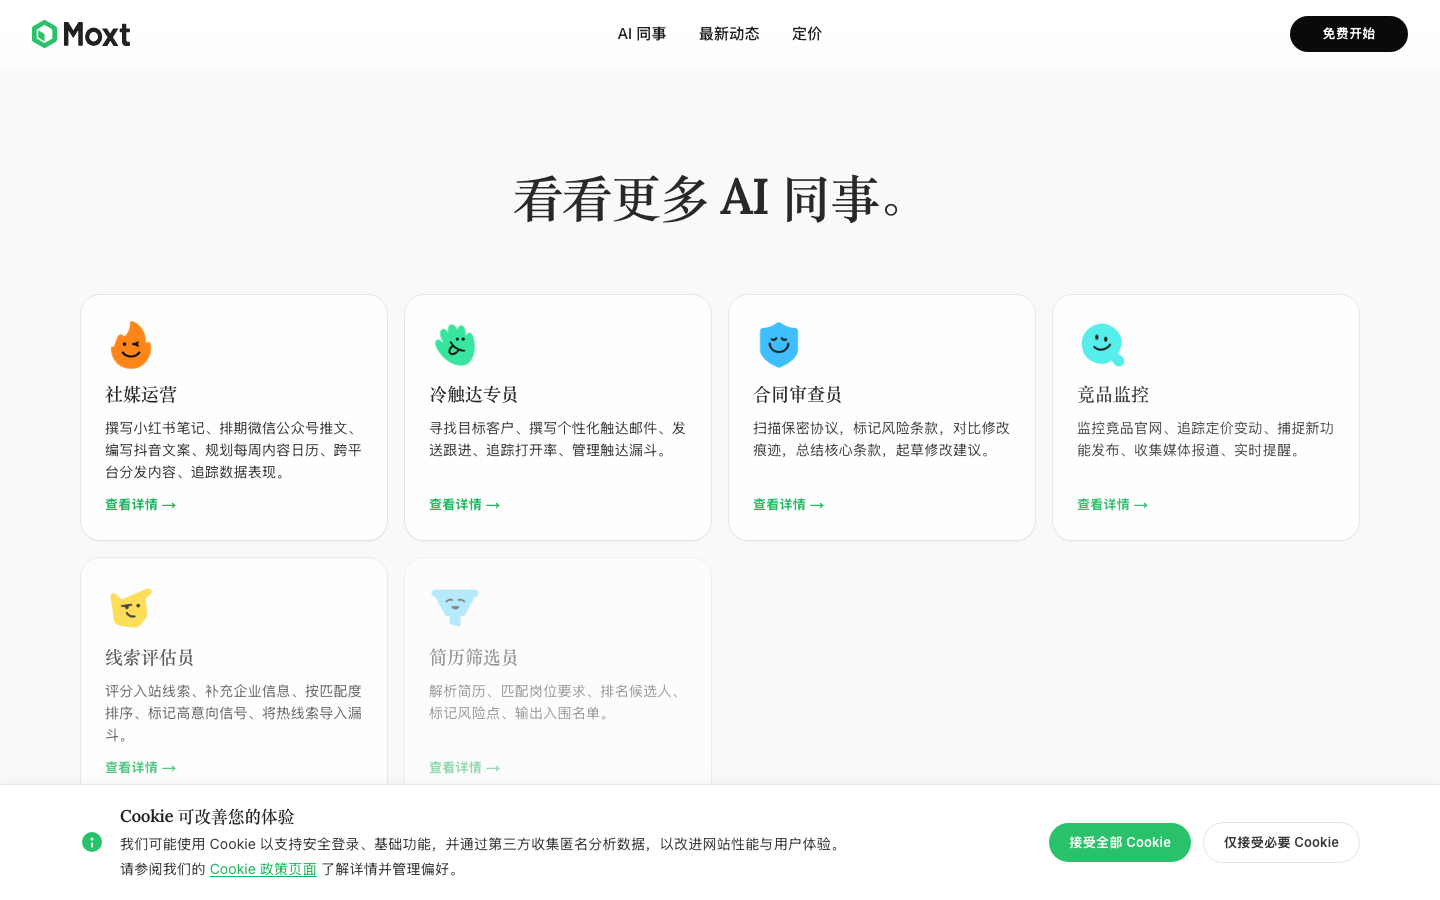The width and height of the screenshot is (1440, 900).
Task: Click the orange flame icon for 社媒运营
Action: click(131, 345)
